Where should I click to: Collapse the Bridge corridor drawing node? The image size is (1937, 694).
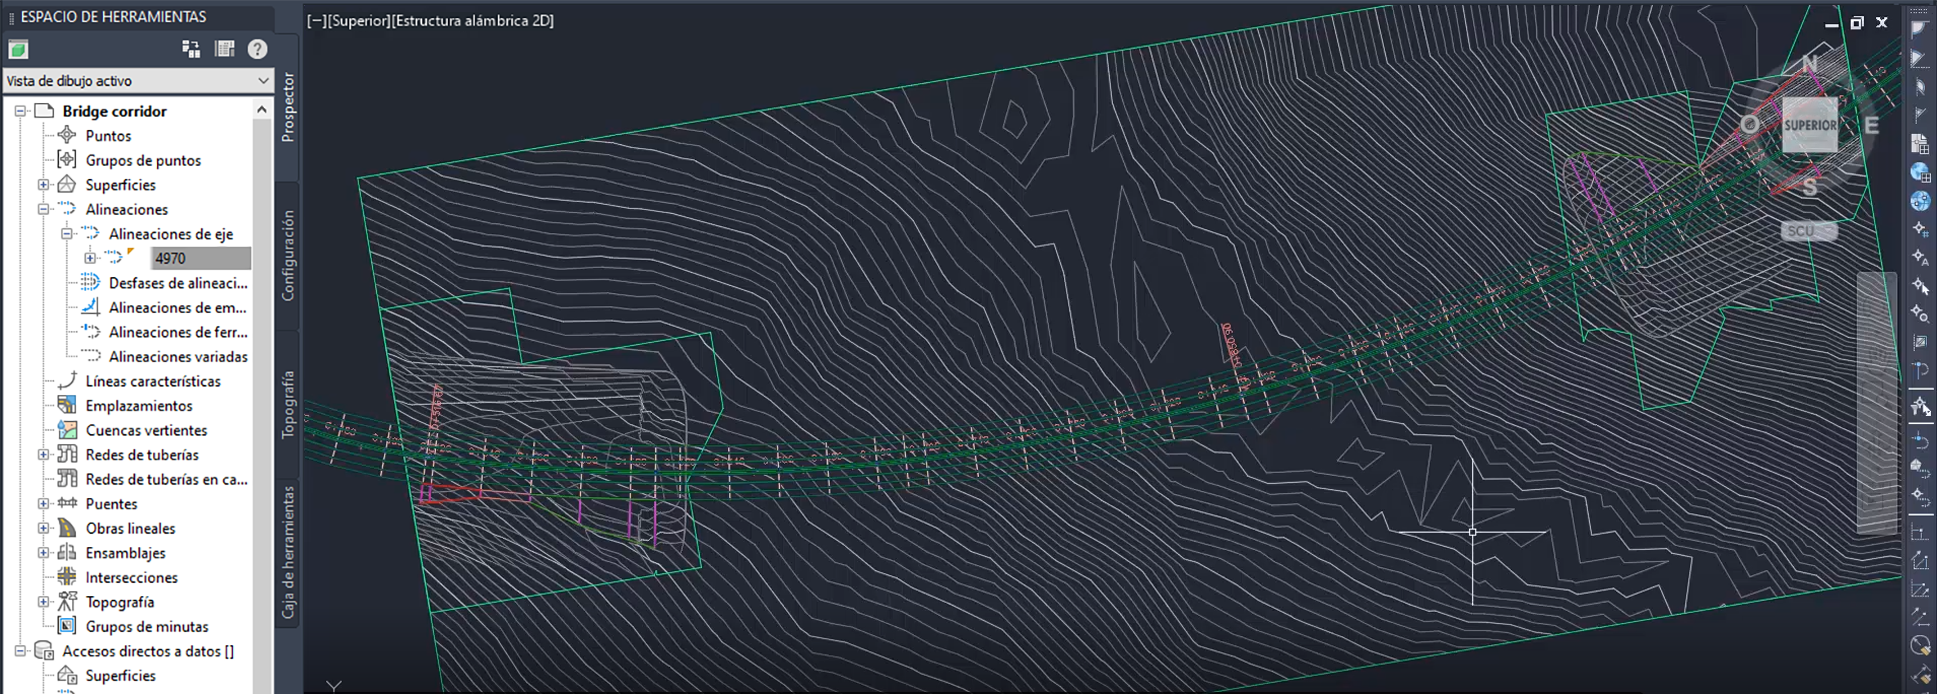point(20,111)
